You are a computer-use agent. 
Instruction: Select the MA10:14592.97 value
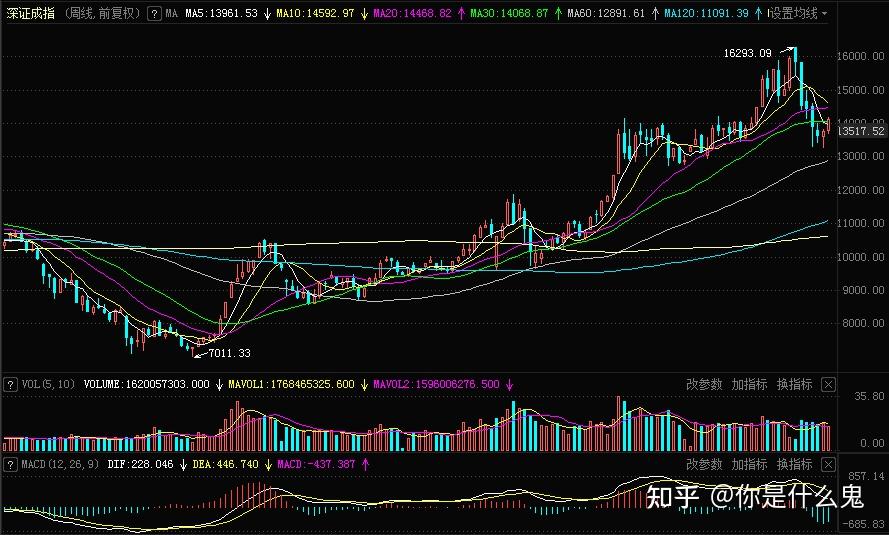click(315, 13)
